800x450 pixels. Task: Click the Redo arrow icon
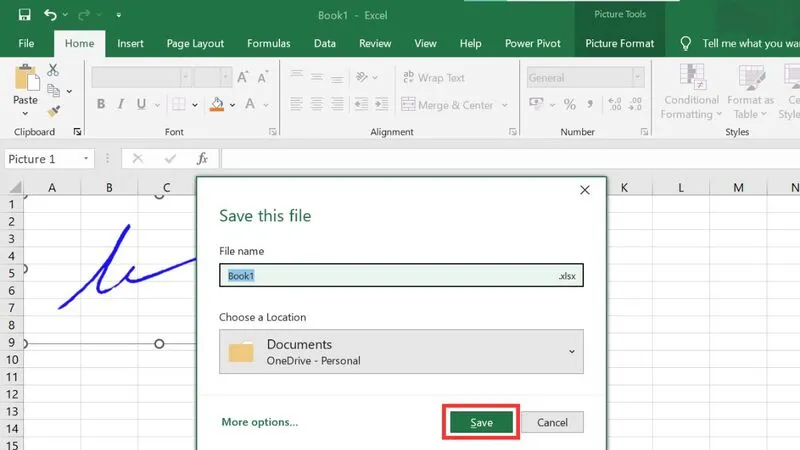click(x=84, y=15)
